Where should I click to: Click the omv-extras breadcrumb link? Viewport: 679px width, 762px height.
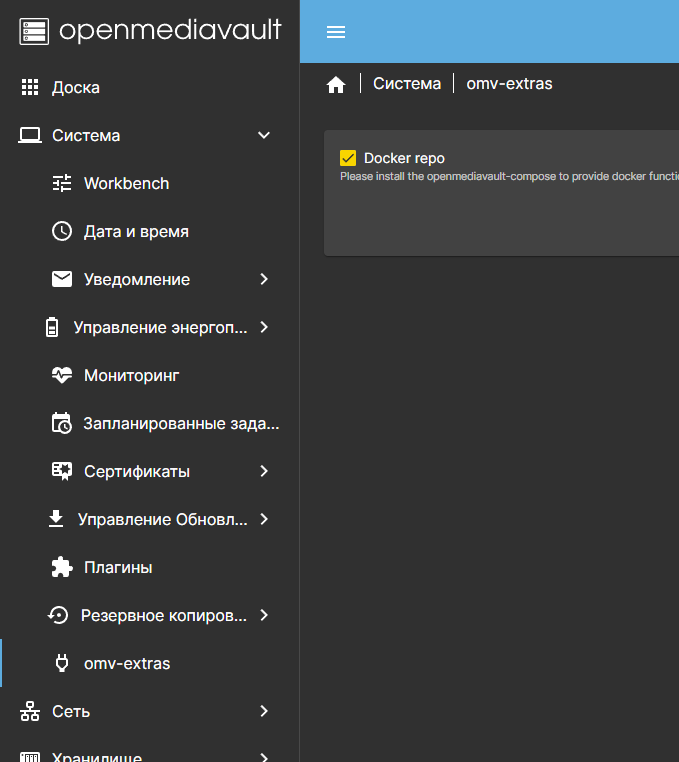(509, 84)
